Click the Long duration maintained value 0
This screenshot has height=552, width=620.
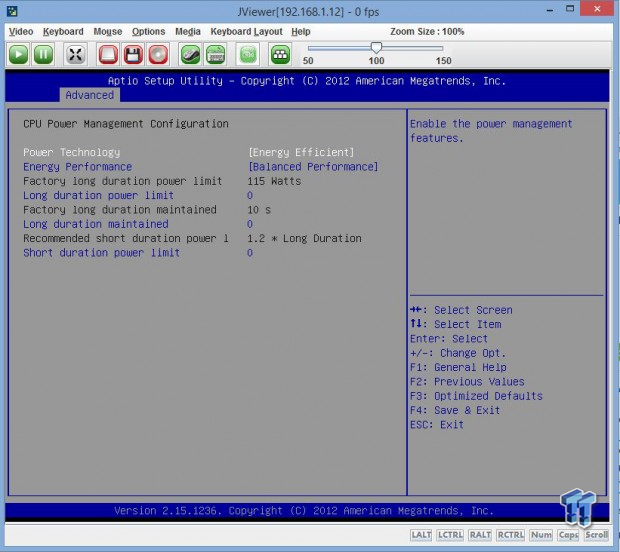(x=250, y=224)
